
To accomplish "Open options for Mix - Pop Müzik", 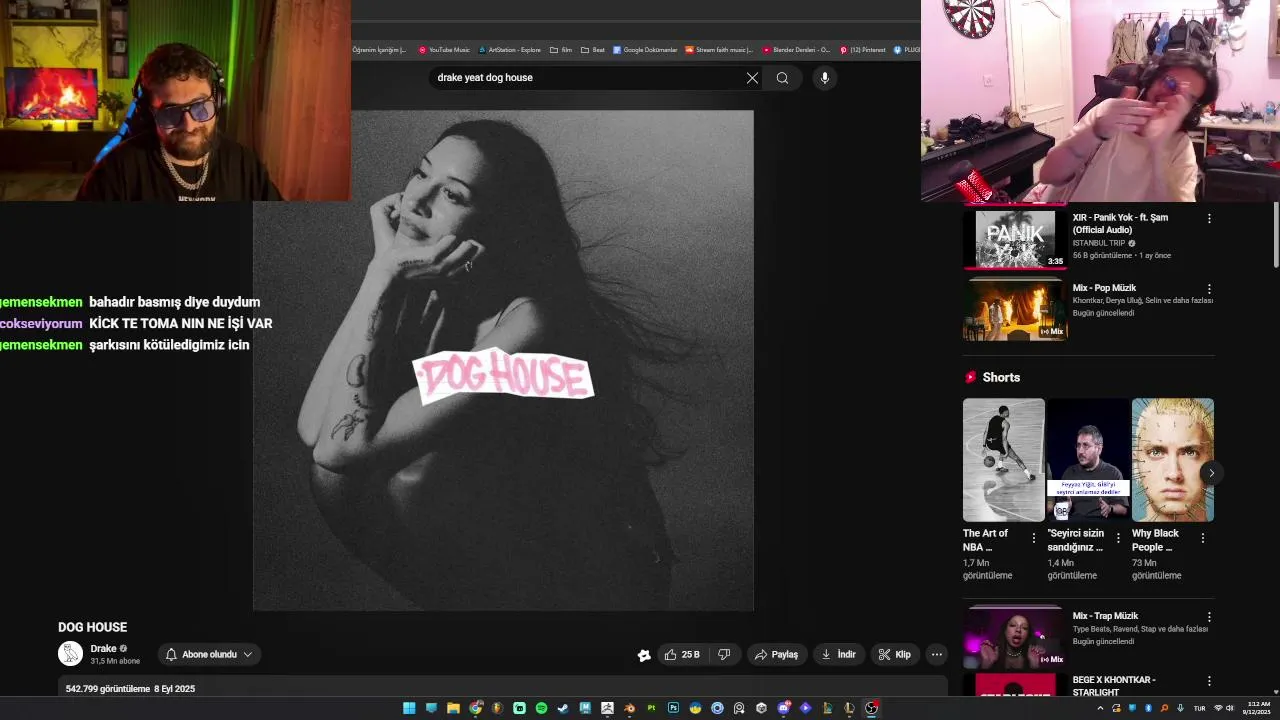I will point(1209,289).
